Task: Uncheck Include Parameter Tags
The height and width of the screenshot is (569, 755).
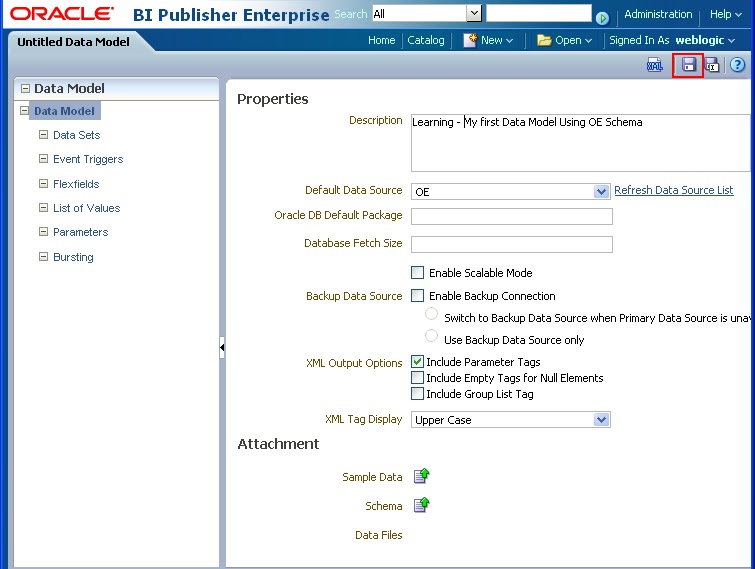Action: (x=417, y=361)
